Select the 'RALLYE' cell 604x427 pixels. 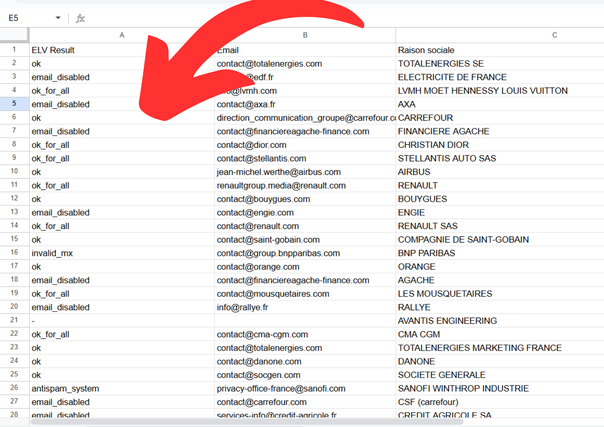click(x=500, y=307)
